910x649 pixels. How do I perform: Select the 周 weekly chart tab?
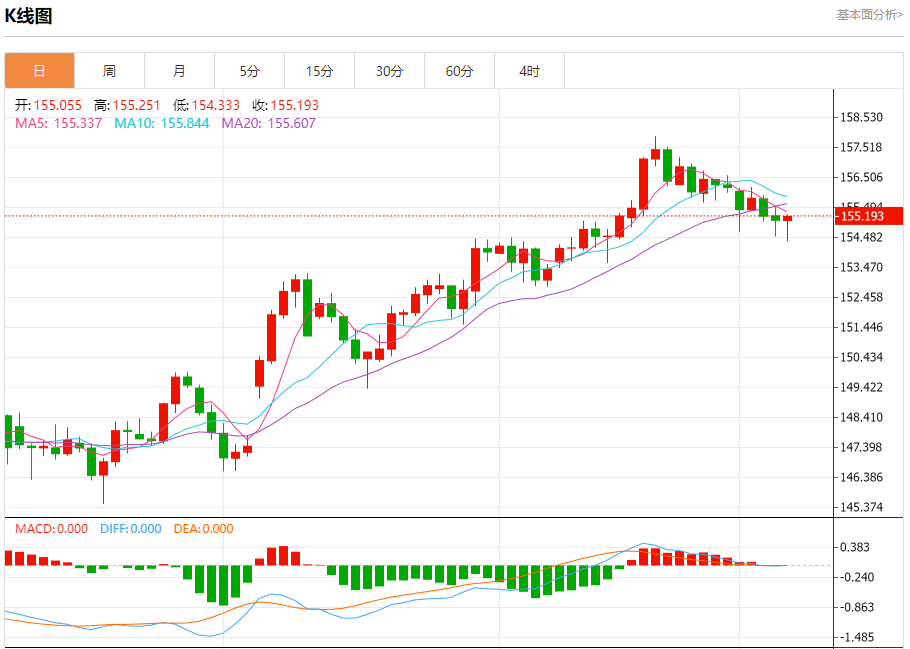coord(109,71)
